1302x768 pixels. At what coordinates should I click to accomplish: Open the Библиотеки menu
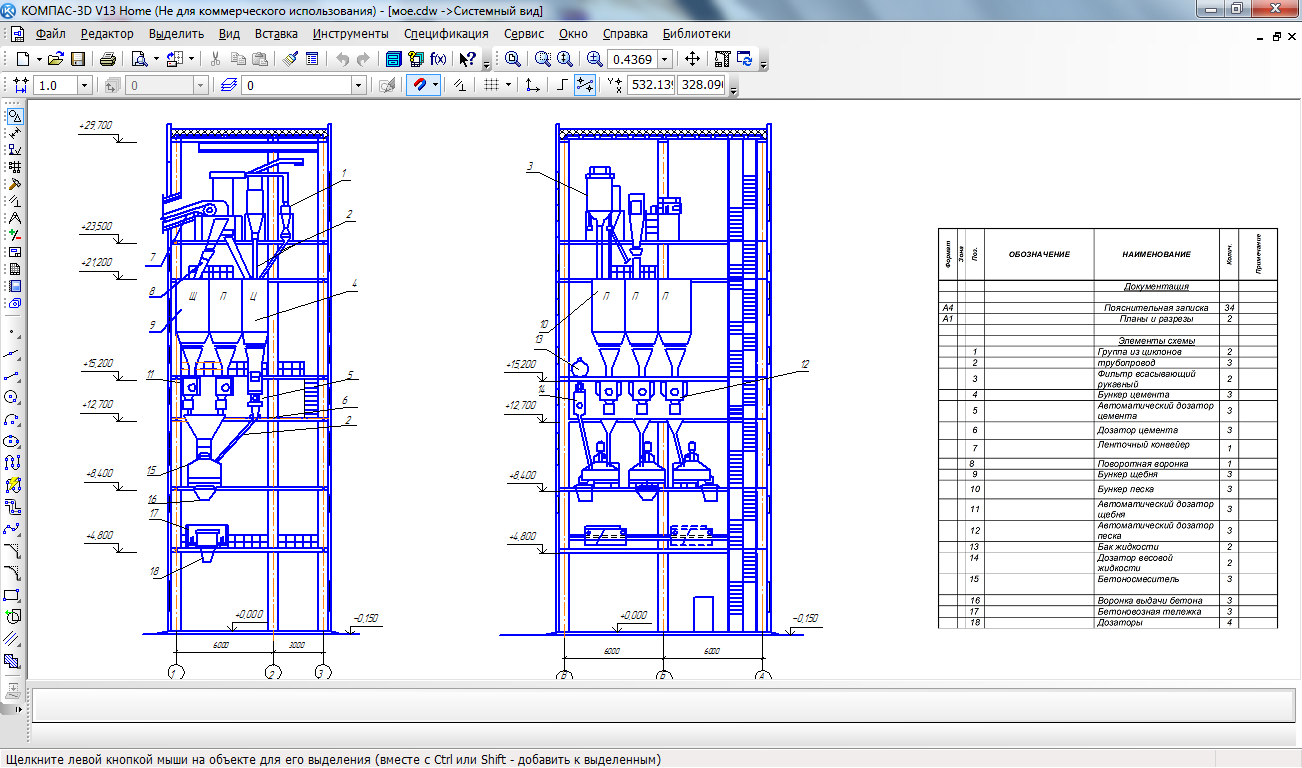(696, 33)
